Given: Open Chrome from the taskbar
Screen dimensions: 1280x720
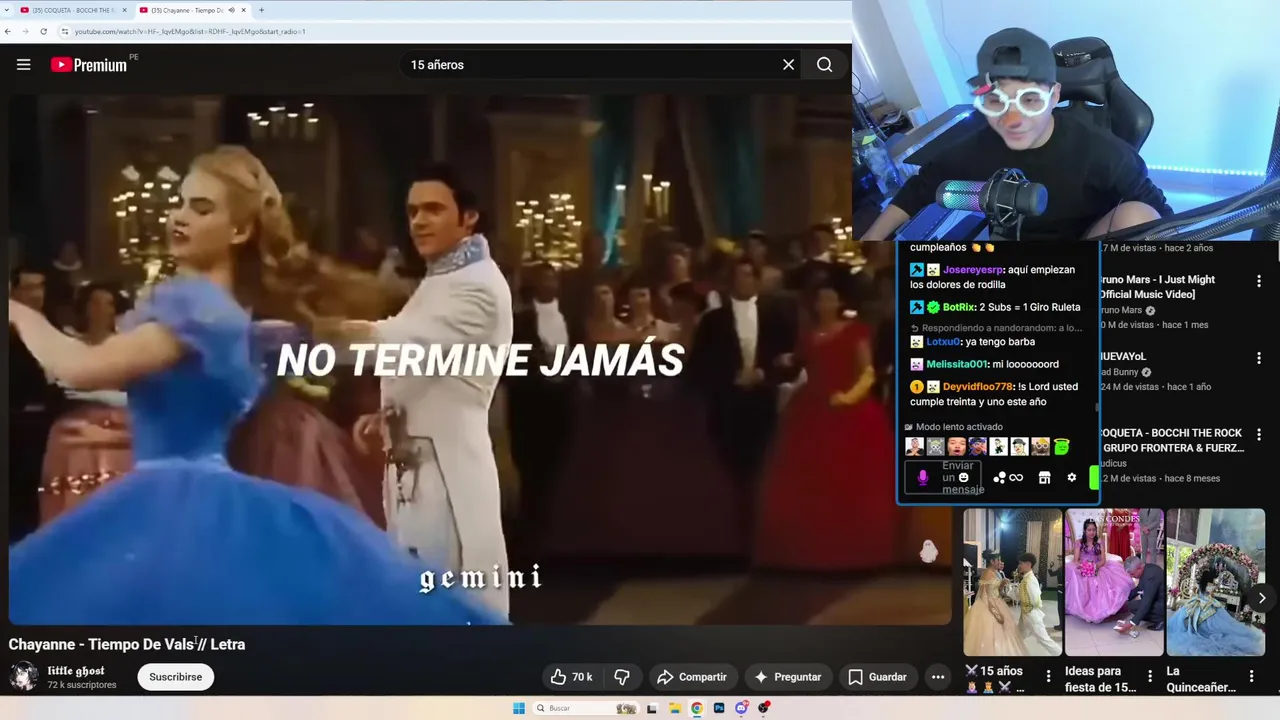Looking at the screenshot, I should 697,708.
